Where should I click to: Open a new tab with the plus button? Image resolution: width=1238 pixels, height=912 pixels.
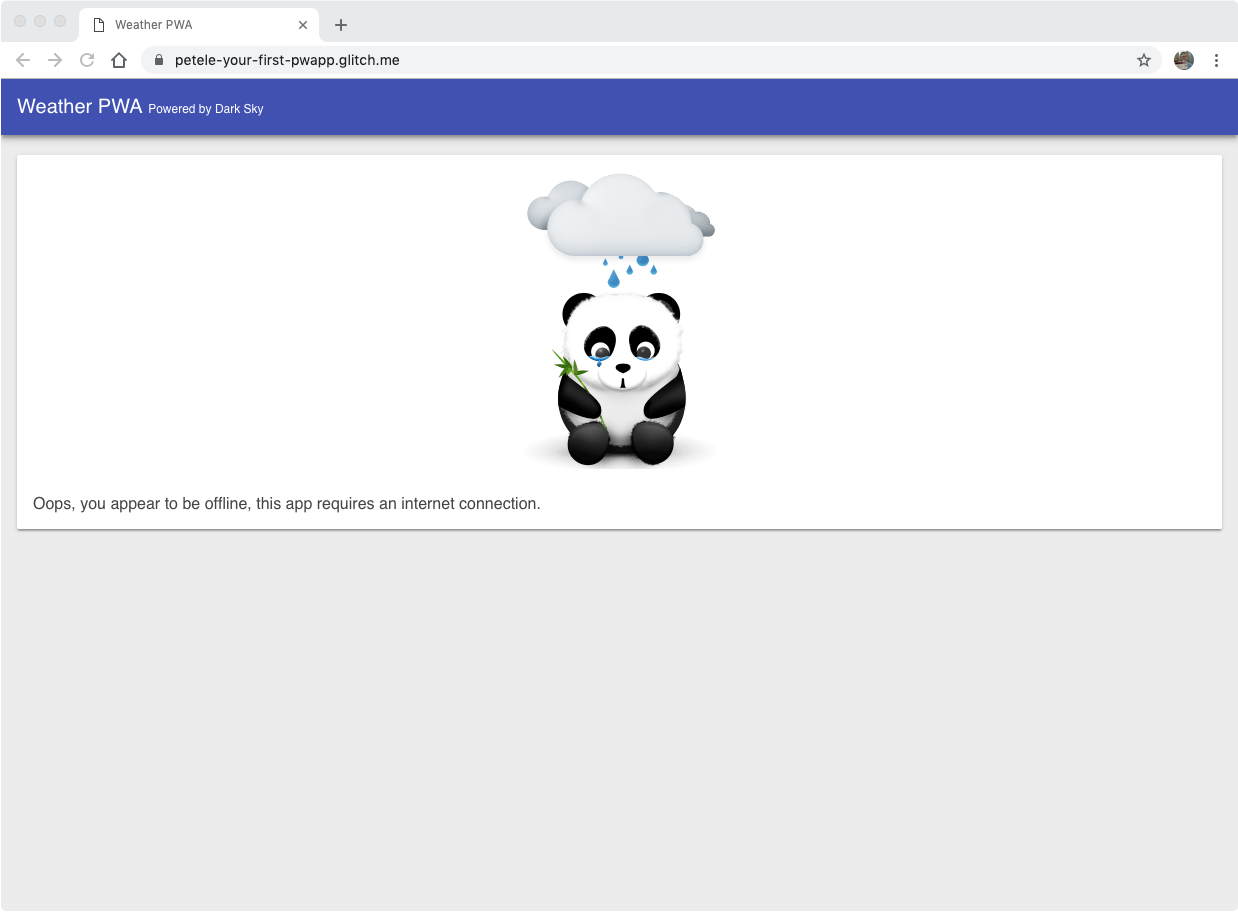341,25
